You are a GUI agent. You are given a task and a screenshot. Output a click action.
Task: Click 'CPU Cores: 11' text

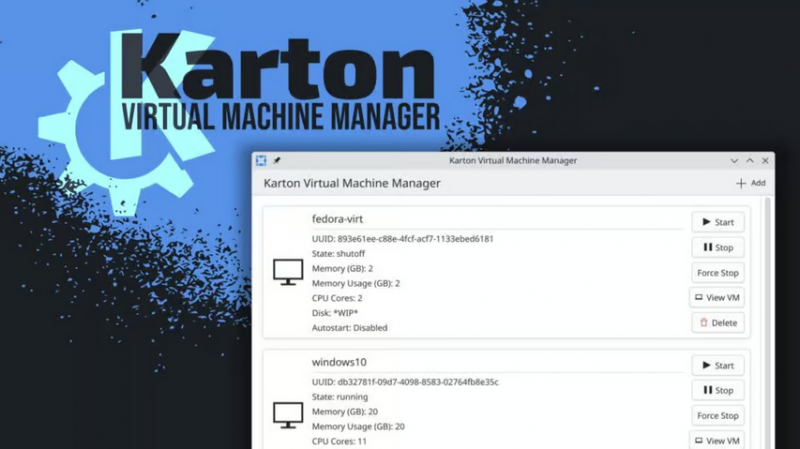point(339,441)
